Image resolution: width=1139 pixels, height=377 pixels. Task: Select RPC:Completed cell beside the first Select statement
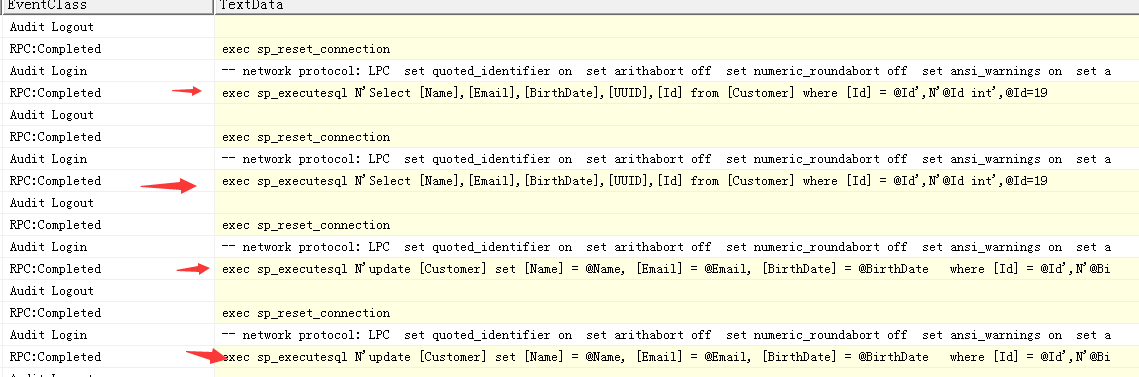pyautogui.click(x=109, y=93)
